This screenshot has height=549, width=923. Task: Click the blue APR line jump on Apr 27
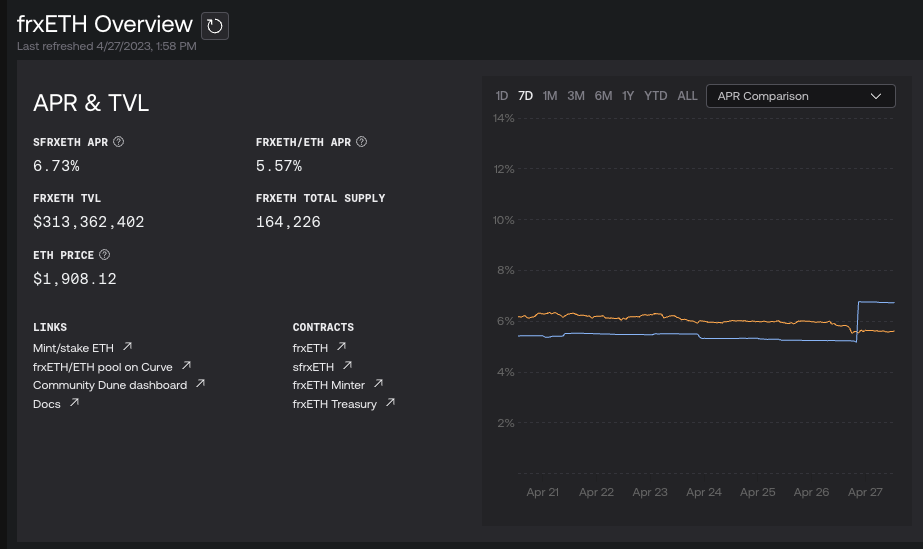pyautogui.click(x=858, y=320)
